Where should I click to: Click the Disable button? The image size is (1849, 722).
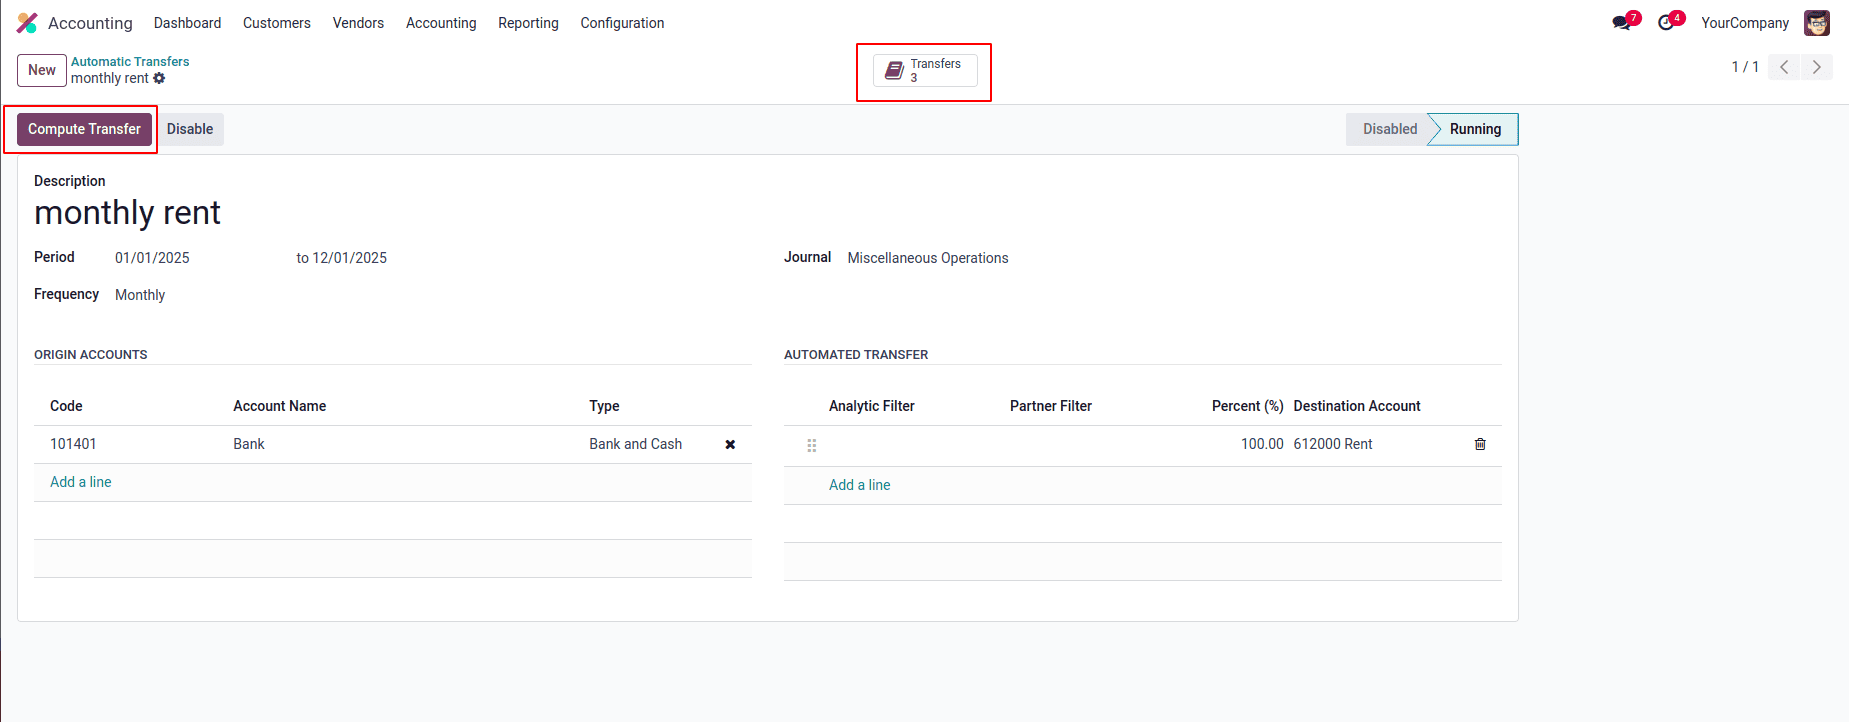(x=190, y=129)
